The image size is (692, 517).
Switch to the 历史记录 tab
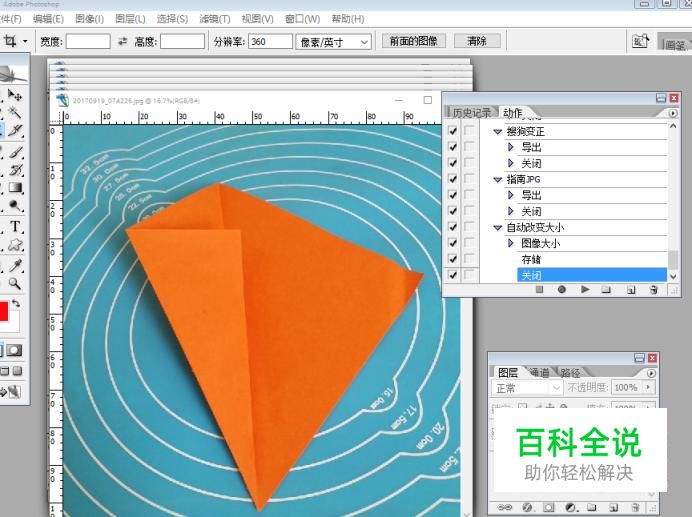coord(471,113)
